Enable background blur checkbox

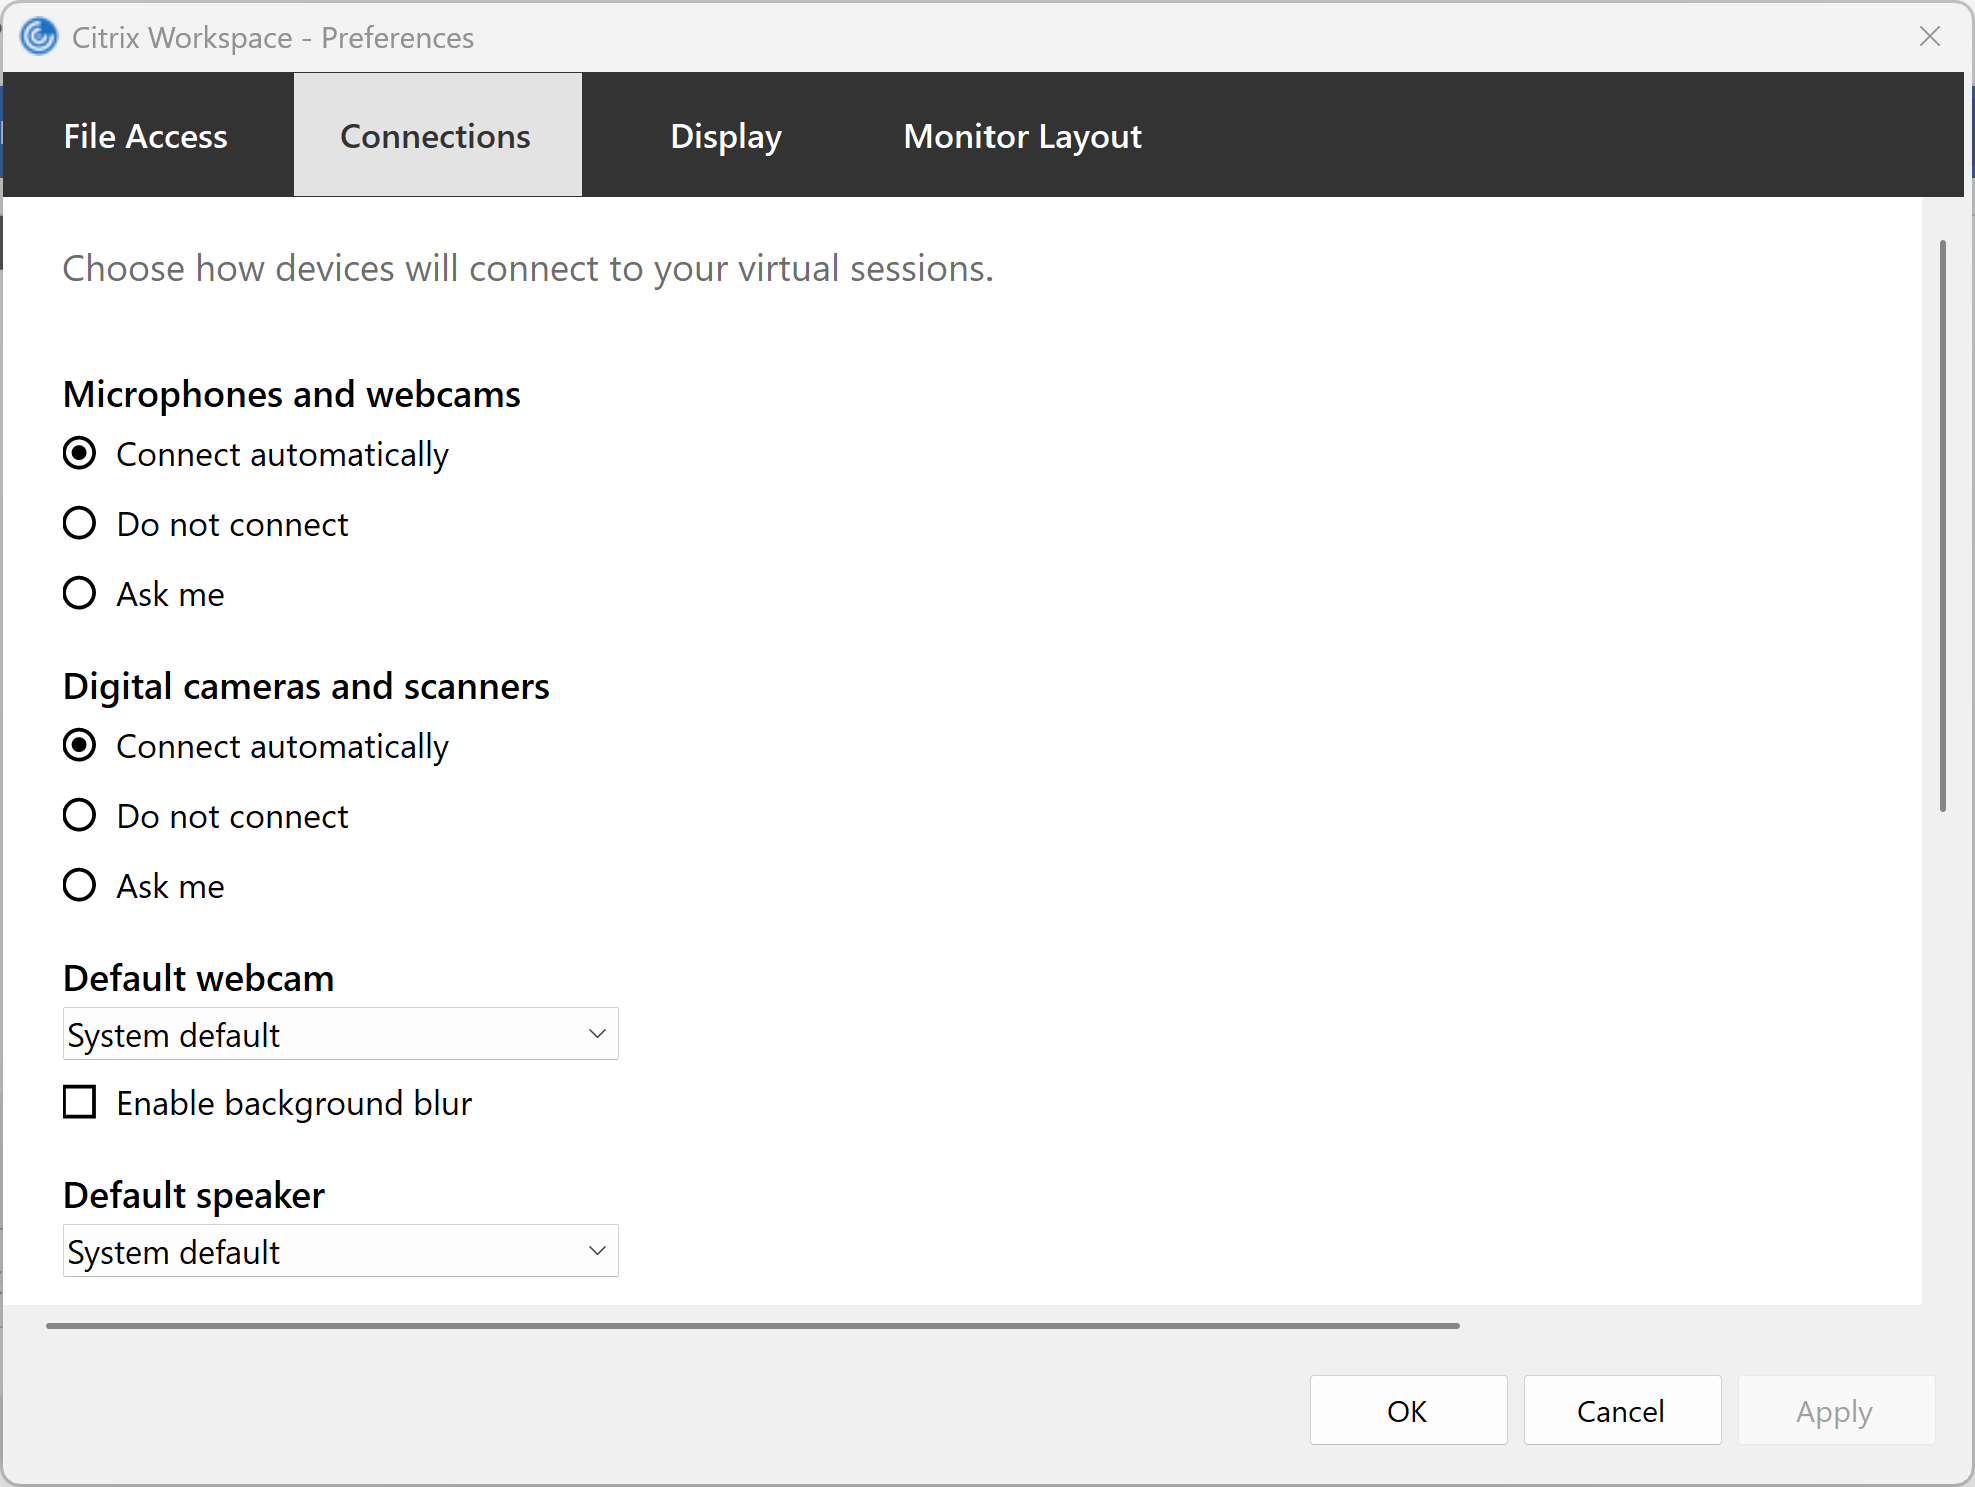tap(80, 1103)
